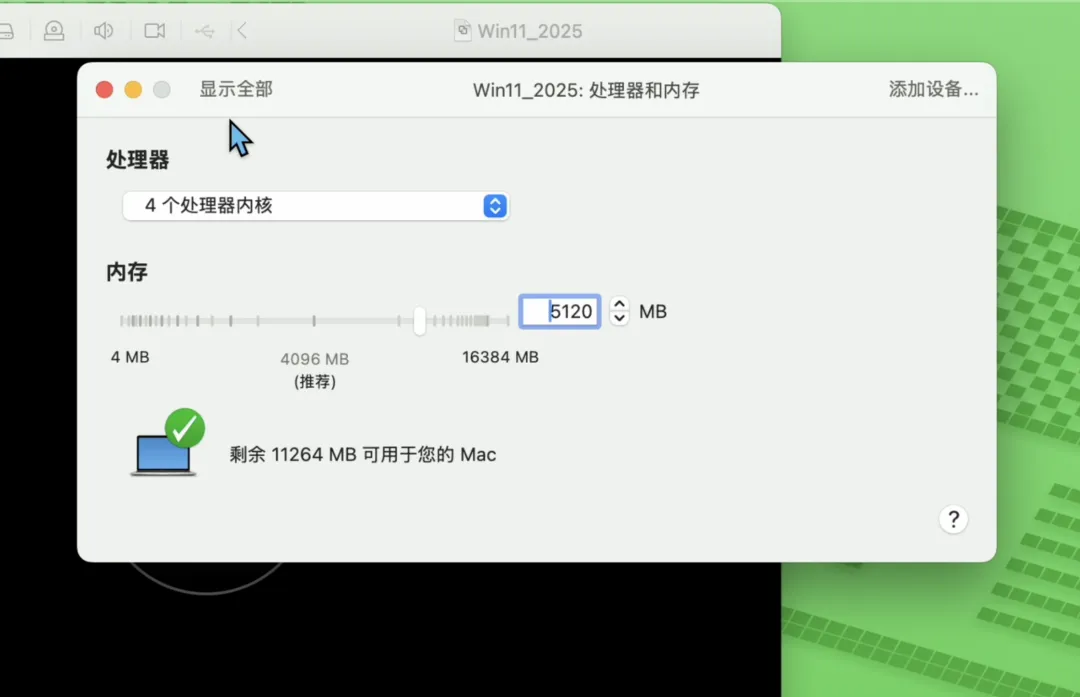Increase memory with stepper up arrow
This screenshot has height=697, width=1080.
pos(619,304)
